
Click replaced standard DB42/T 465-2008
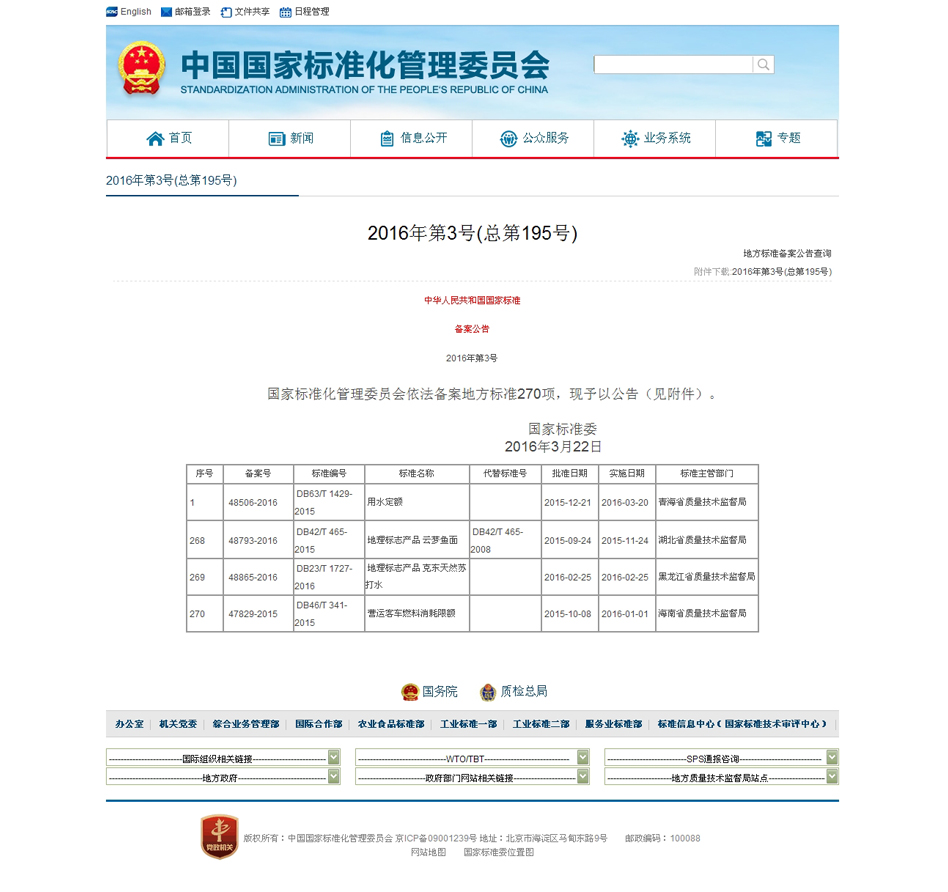497,541
